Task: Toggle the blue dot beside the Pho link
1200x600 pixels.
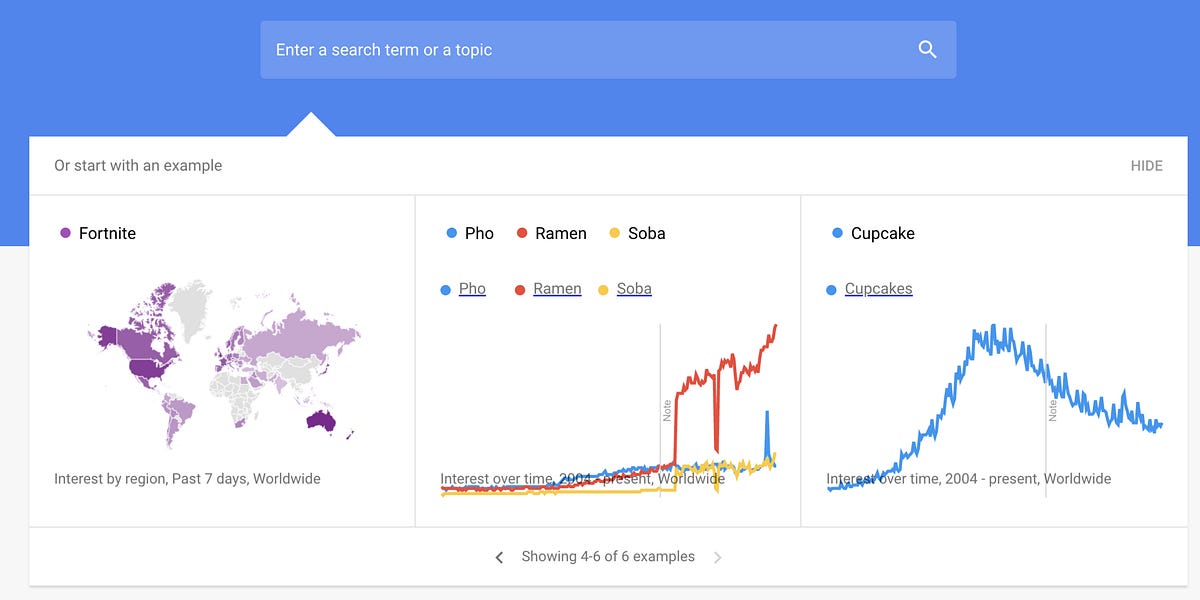Action: (446, 288)
